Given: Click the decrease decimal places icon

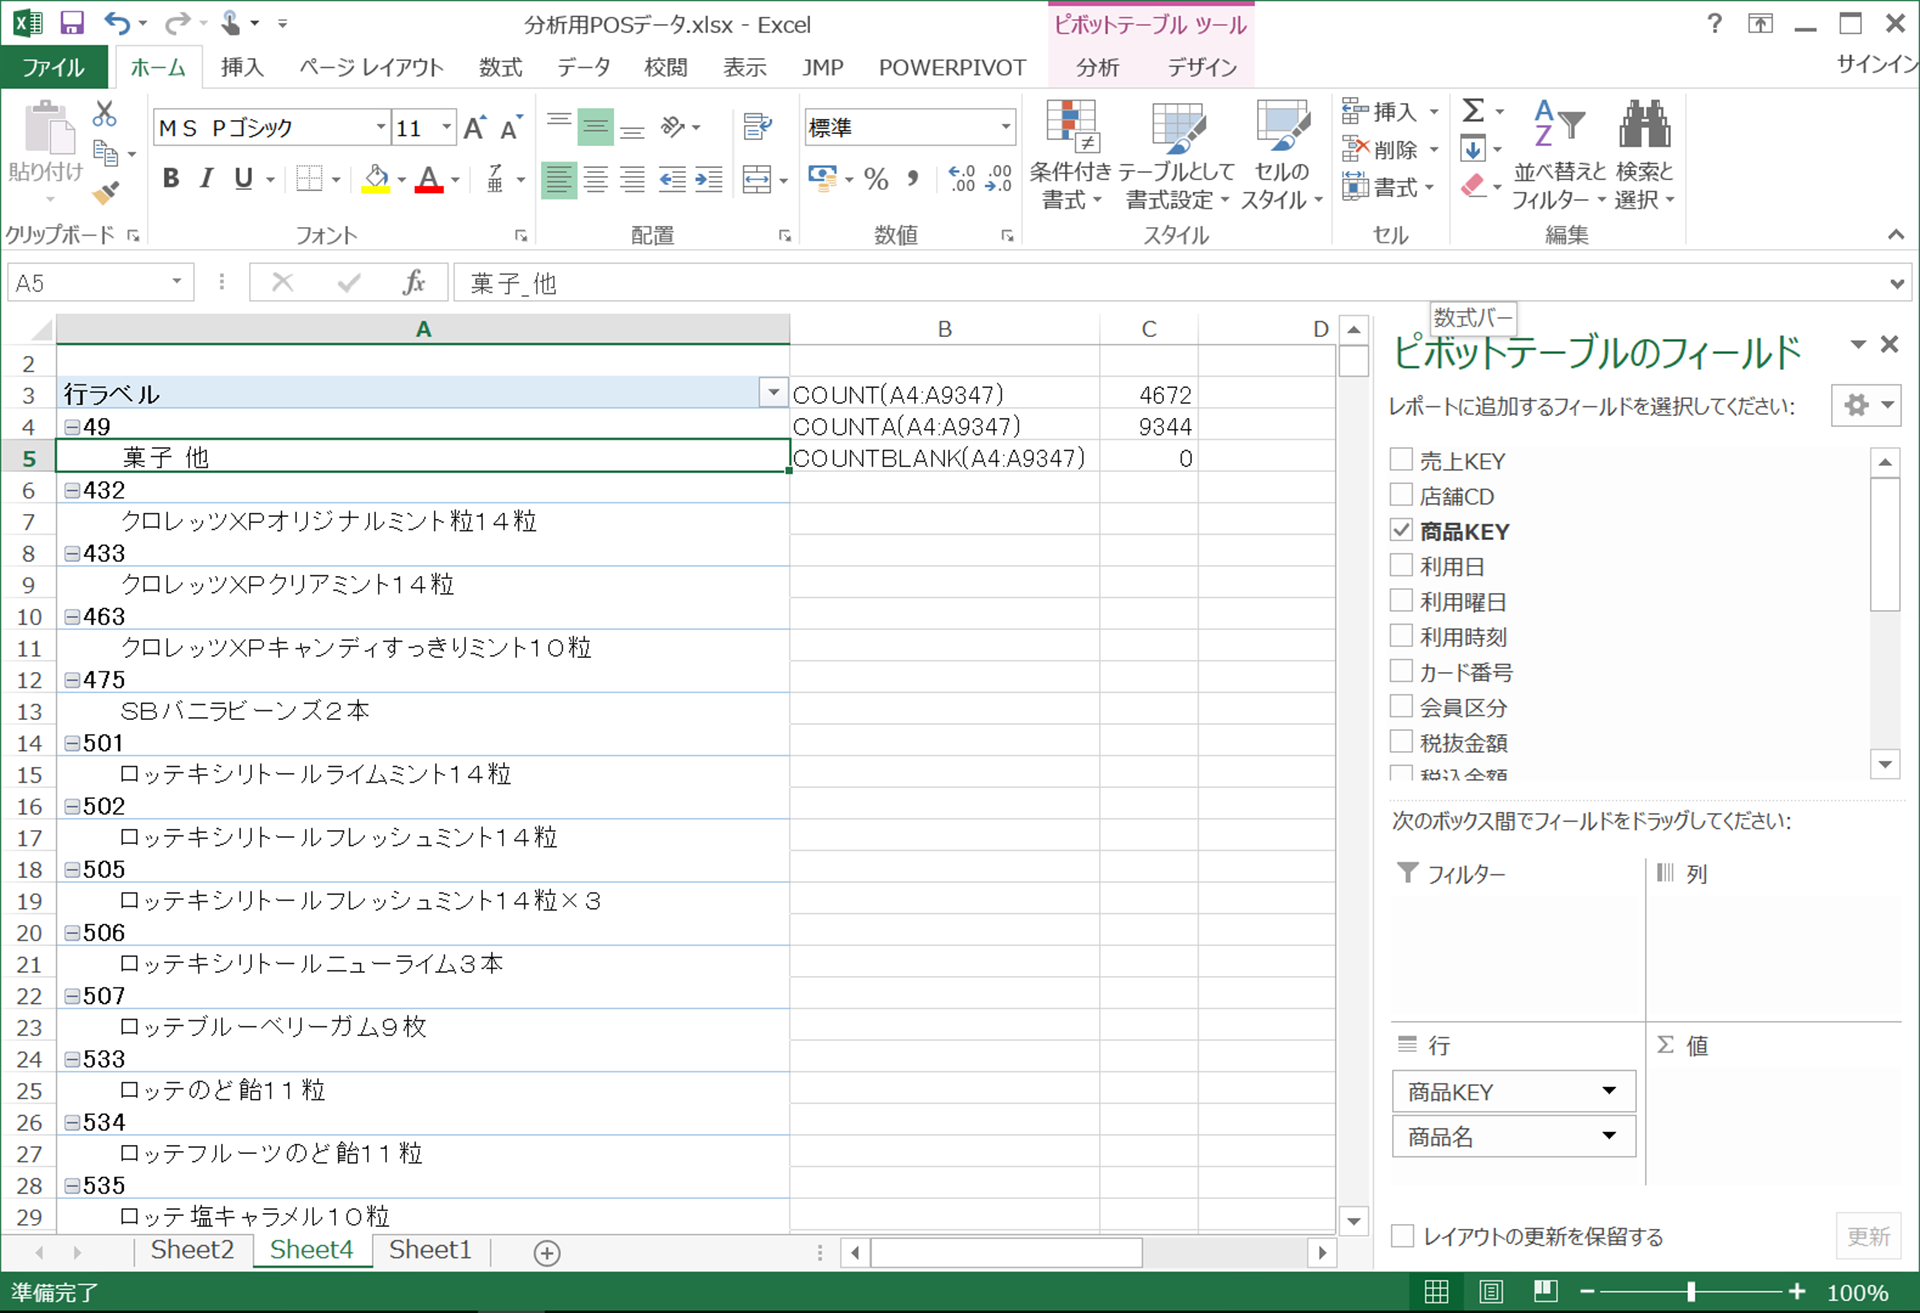Looking at the screenshot, I should coord(999,180).
